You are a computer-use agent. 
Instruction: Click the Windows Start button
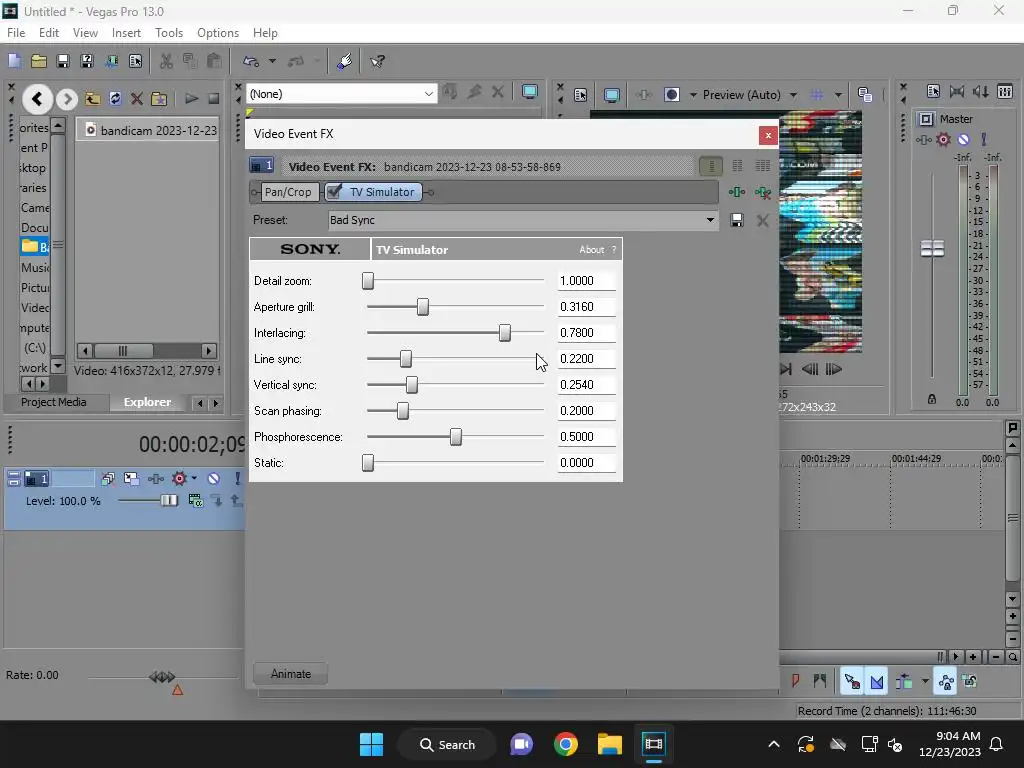pos(372,744)
